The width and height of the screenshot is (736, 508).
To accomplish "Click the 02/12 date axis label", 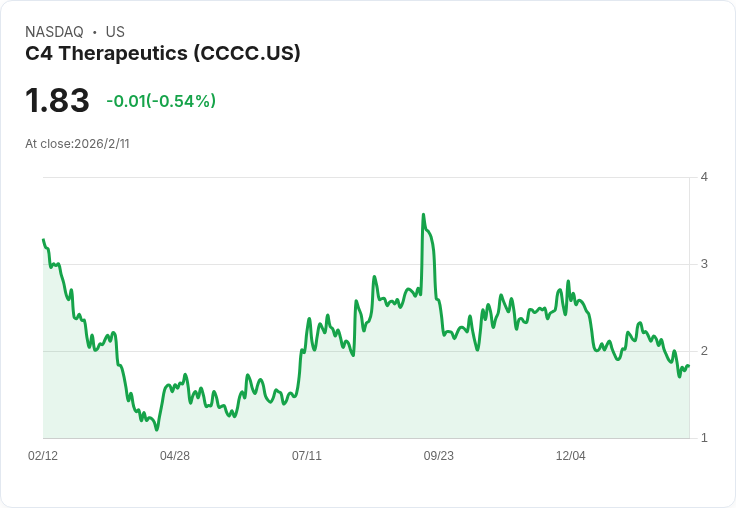I will point(43,455).
